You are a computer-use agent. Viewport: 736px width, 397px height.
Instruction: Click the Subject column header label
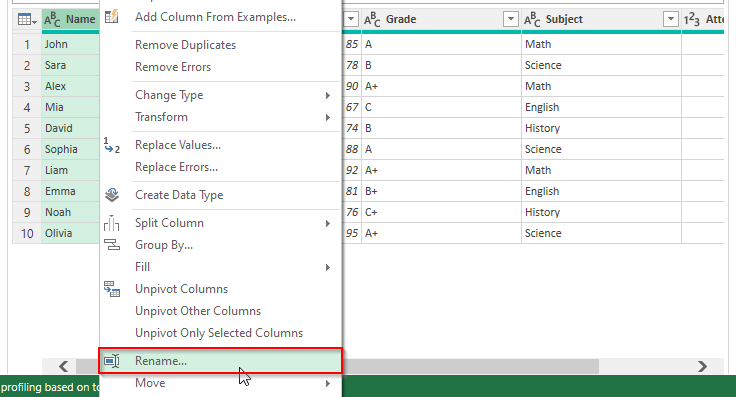564,19
